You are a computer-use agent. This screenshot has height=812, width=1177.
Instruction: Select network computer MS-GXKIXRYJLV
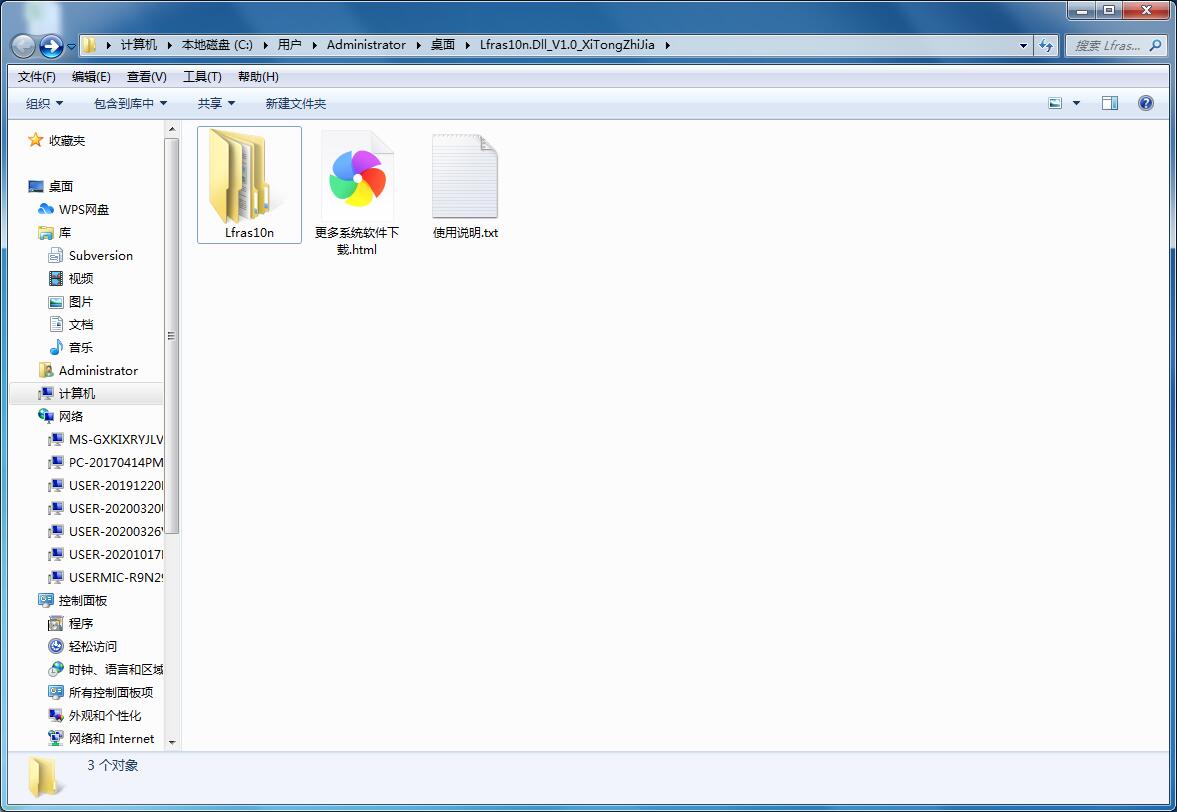pos(116,440)
